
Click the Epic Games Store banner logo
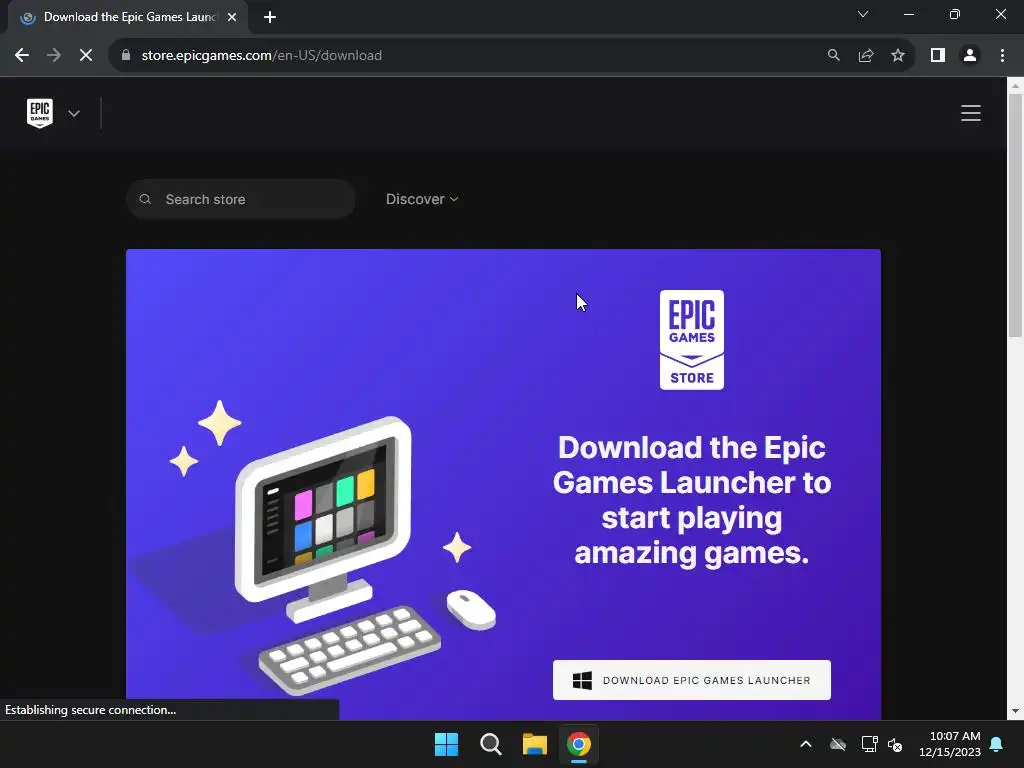tap(692, 340)
